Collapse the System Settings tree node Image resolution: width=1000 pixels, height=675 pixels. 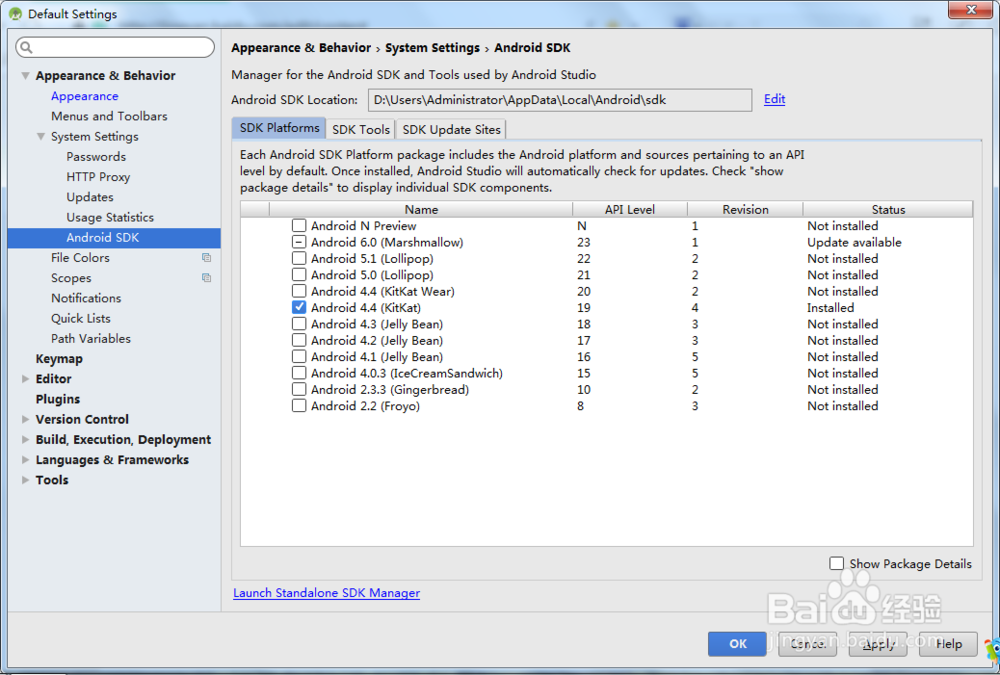pos(41,137)
